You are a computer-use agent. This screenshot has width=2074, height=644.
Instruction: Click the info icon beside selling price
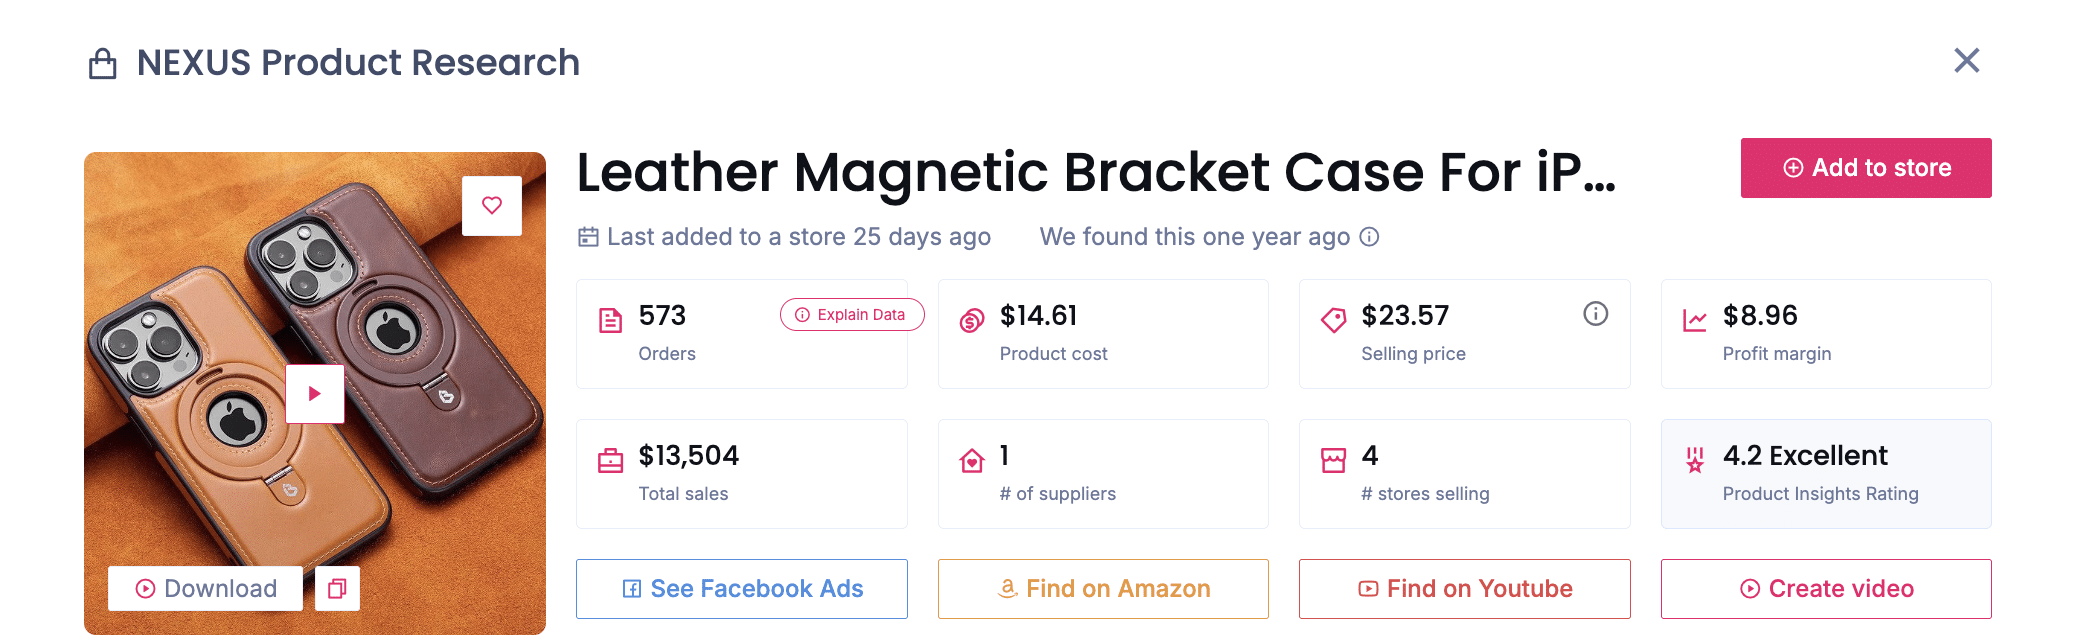(x=1595, y=314)
